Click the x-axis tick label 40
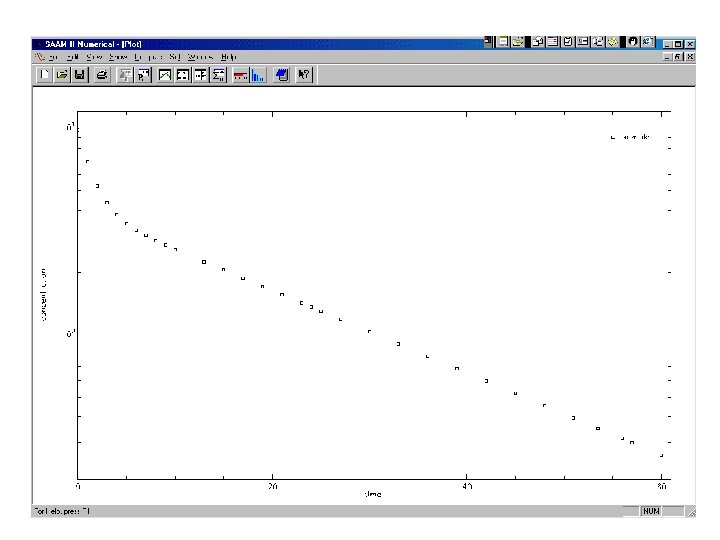Image resolution: width=720 pixels, height=540 pixels. pos(467,486)
